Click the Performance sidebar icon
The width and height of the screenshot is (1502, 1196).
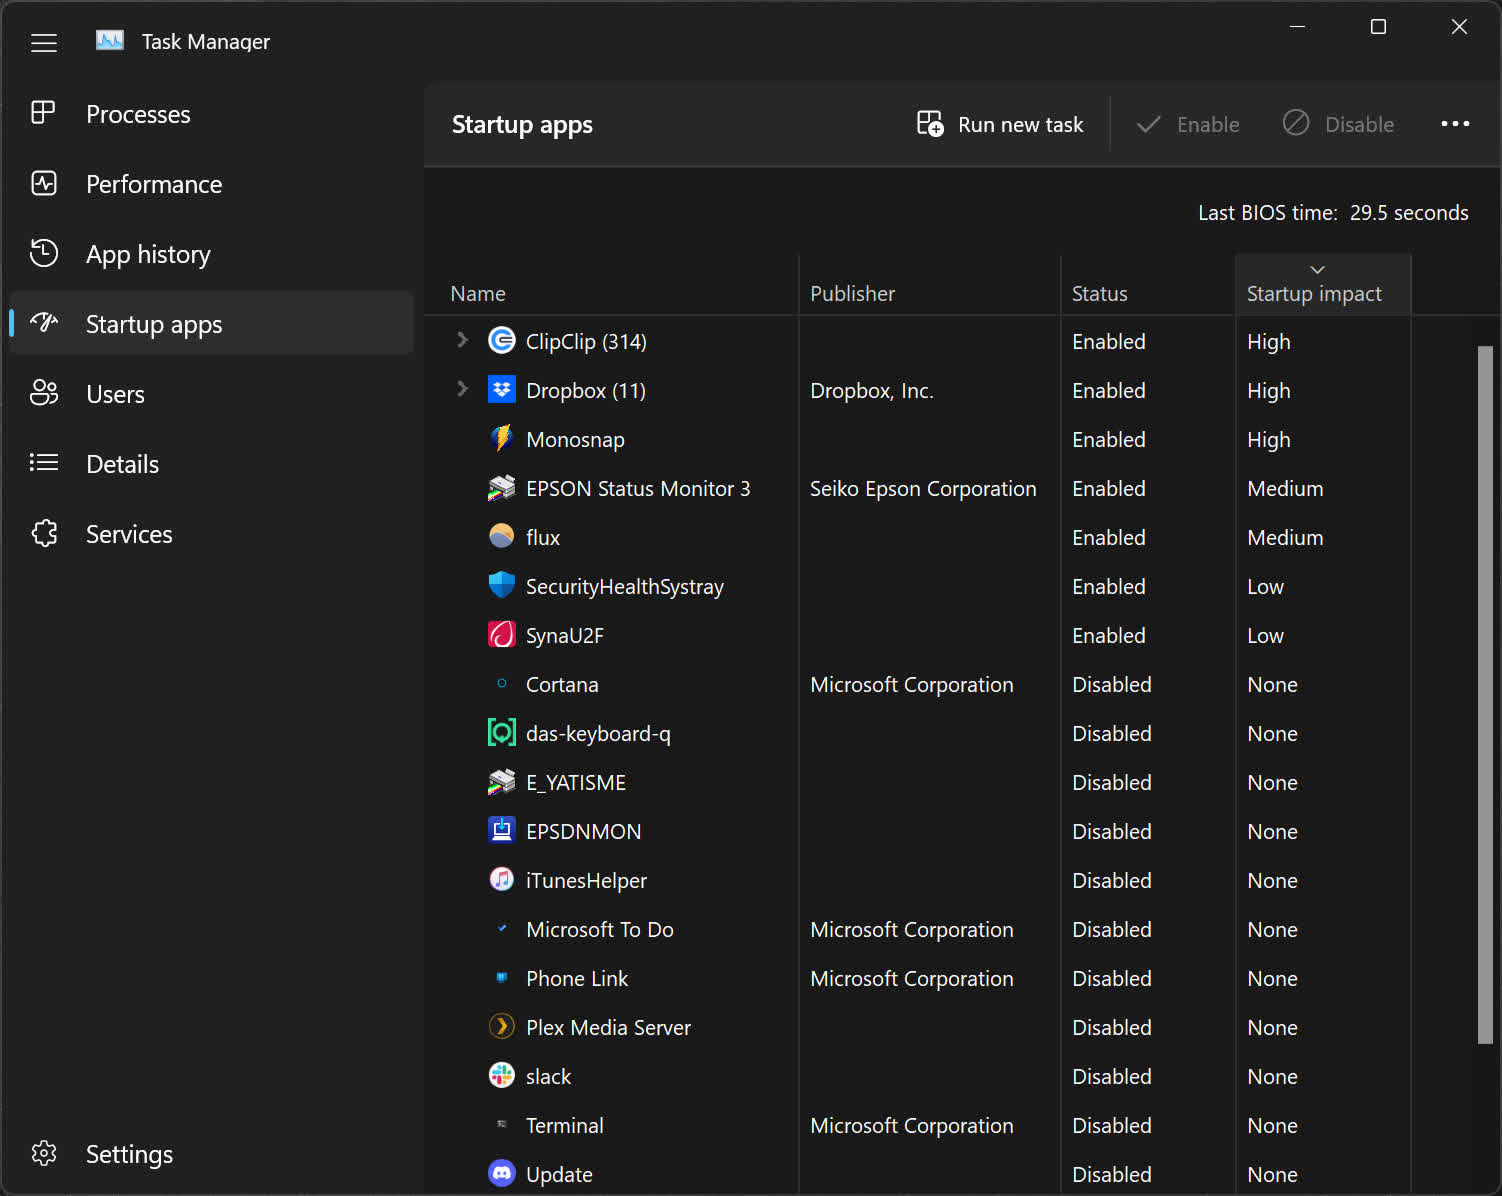[x=44, y=183]
